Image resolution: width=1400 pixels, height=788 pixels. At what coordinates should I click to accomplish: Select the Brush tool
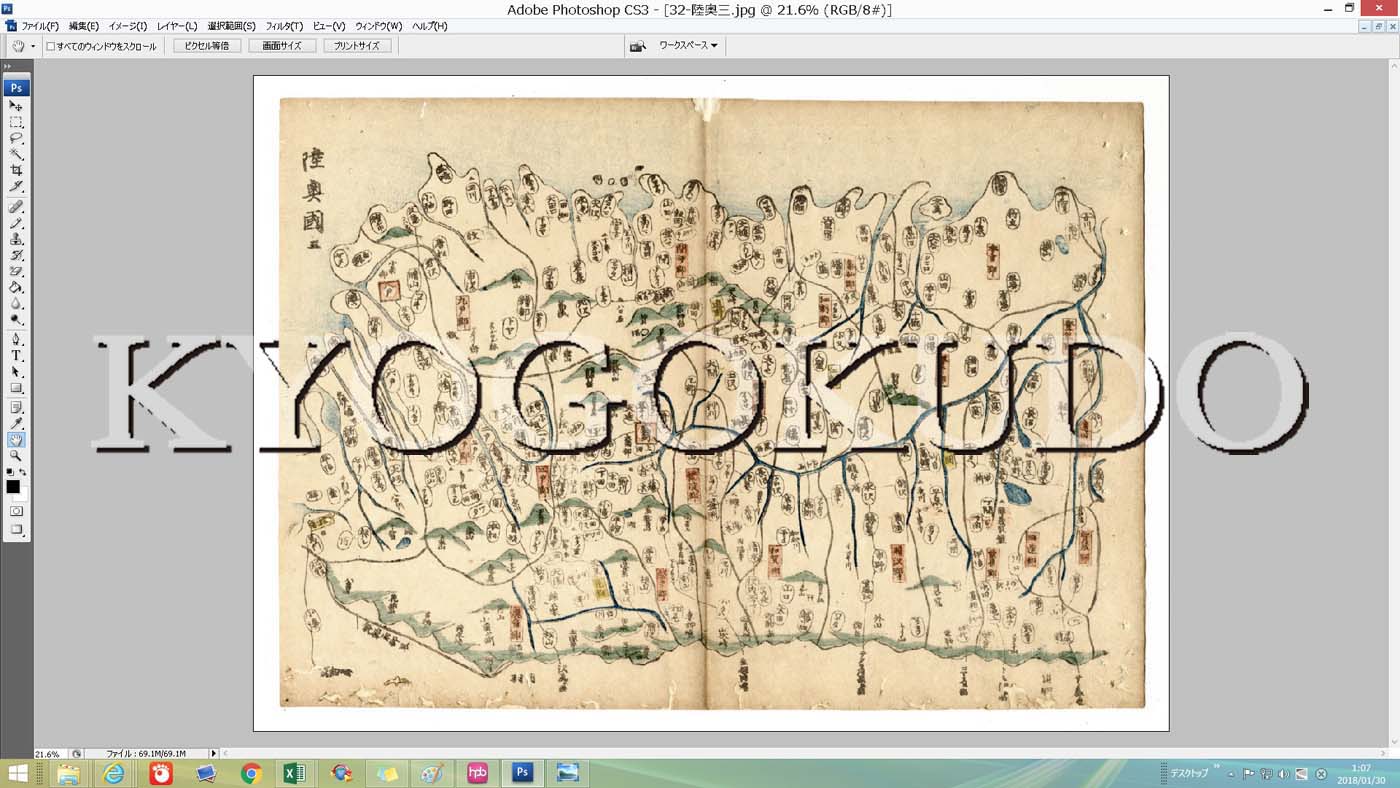(x=16, y=223)
